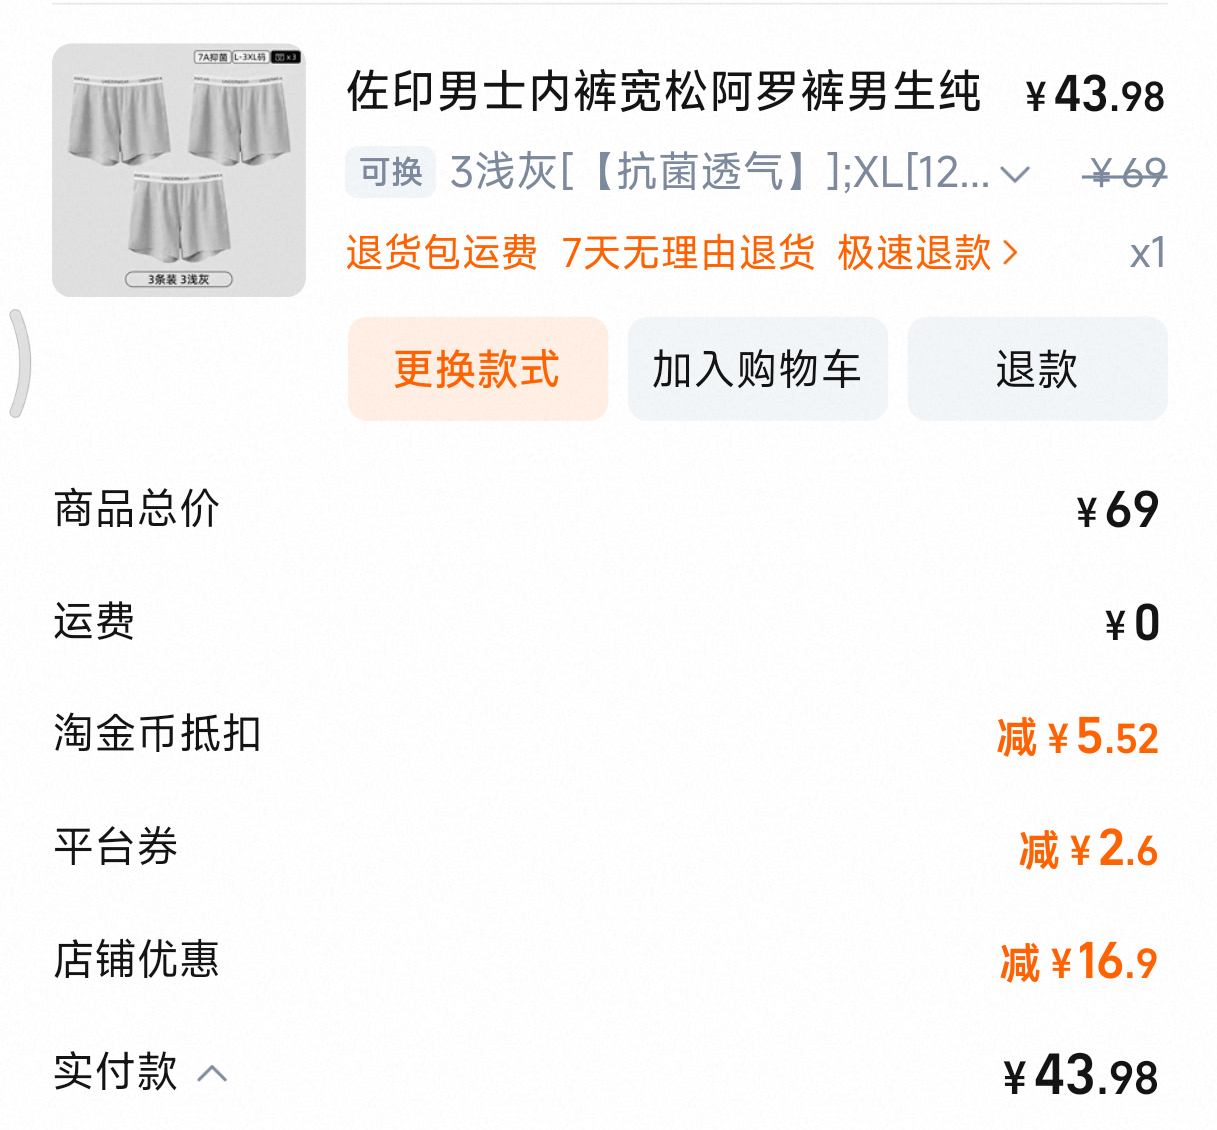This screenshot has height=1130, width=1217.
Task: Open the 退货包运费 service info
Action: pos(441,253)
